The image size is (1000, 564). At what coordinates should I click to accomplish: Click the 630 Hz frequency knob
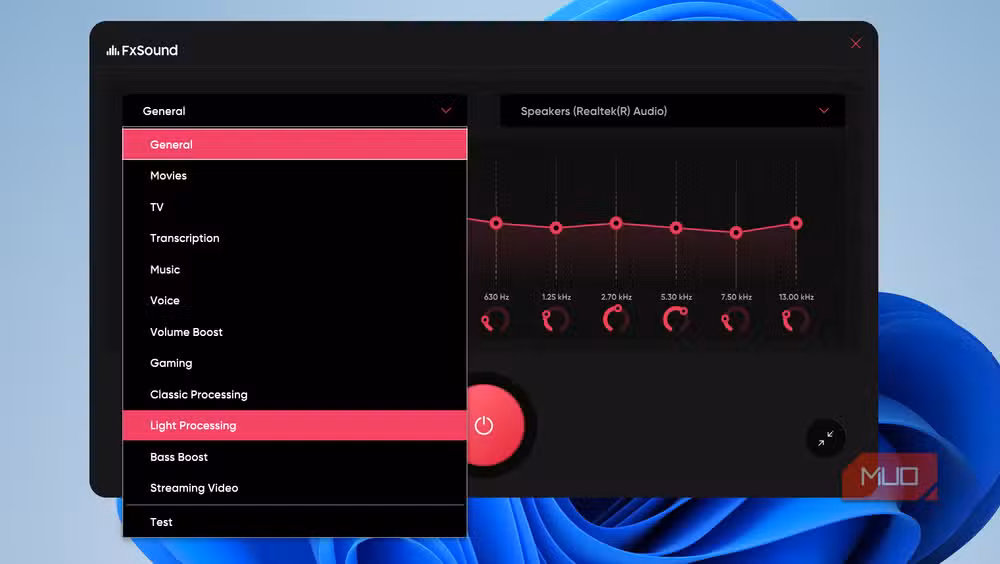(496, 320)
